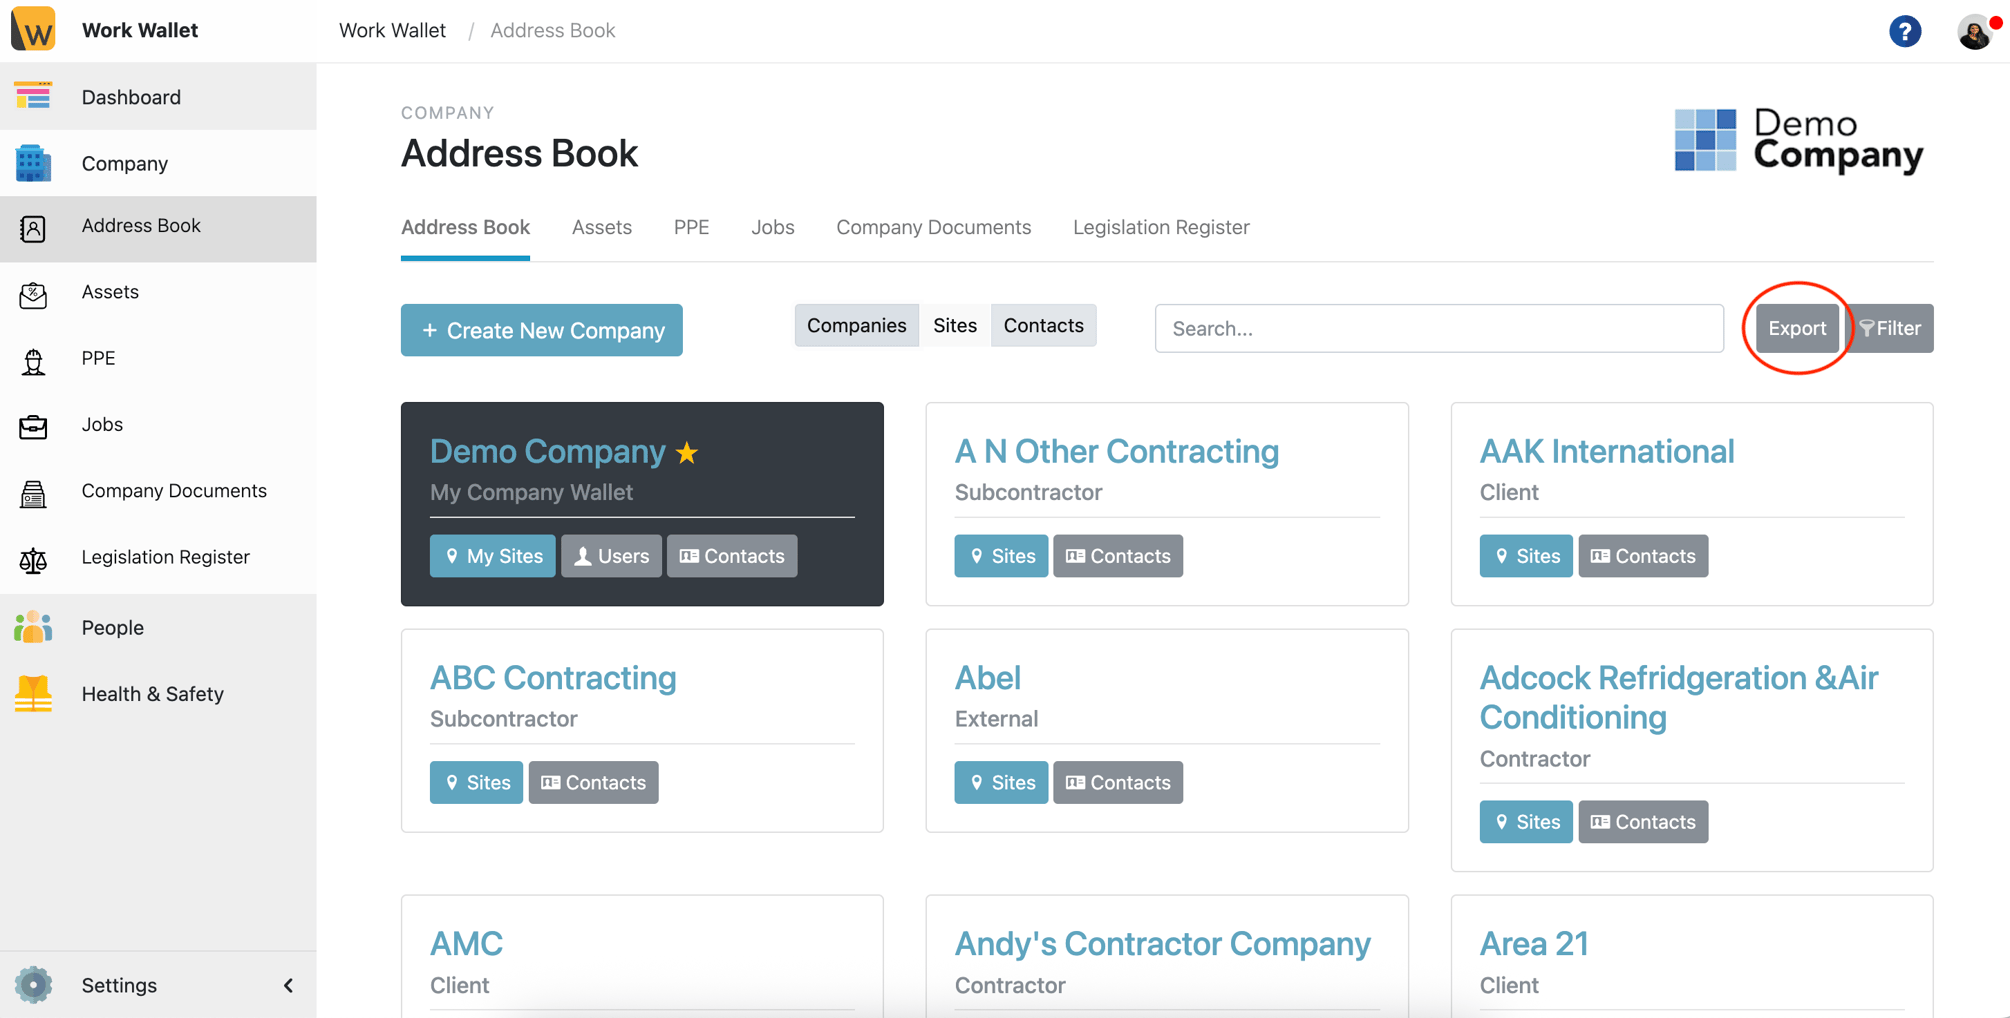Image resolution: width=2010 pixels, height=1018 pixels.
Task: Open the Health & Safety vest icon
Action: point(33,693)
